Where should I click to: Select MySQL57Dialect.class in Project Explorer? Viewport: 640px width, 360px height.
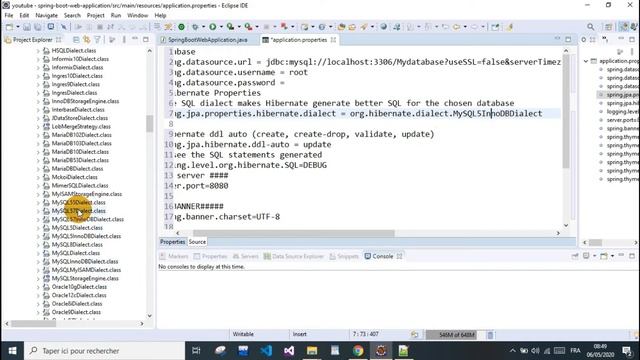[x=78, y=211]
